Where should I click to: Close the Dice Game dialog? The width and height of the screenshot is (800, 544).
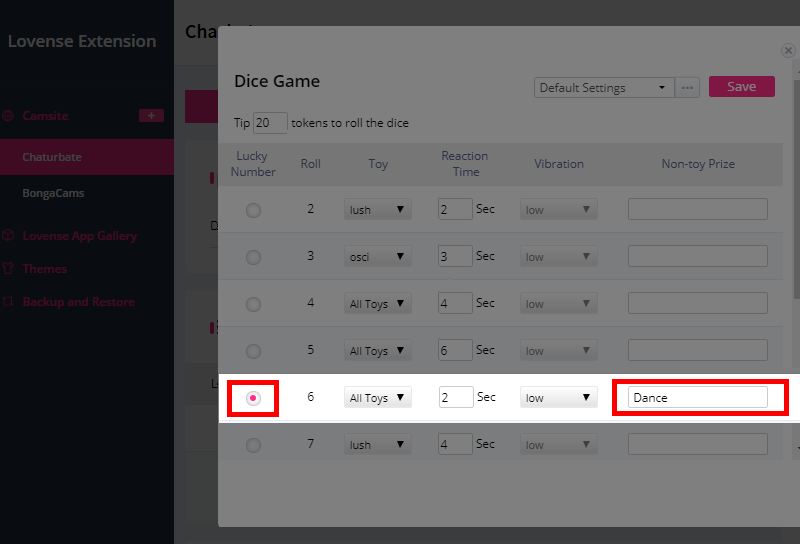(x=788, y=51)
